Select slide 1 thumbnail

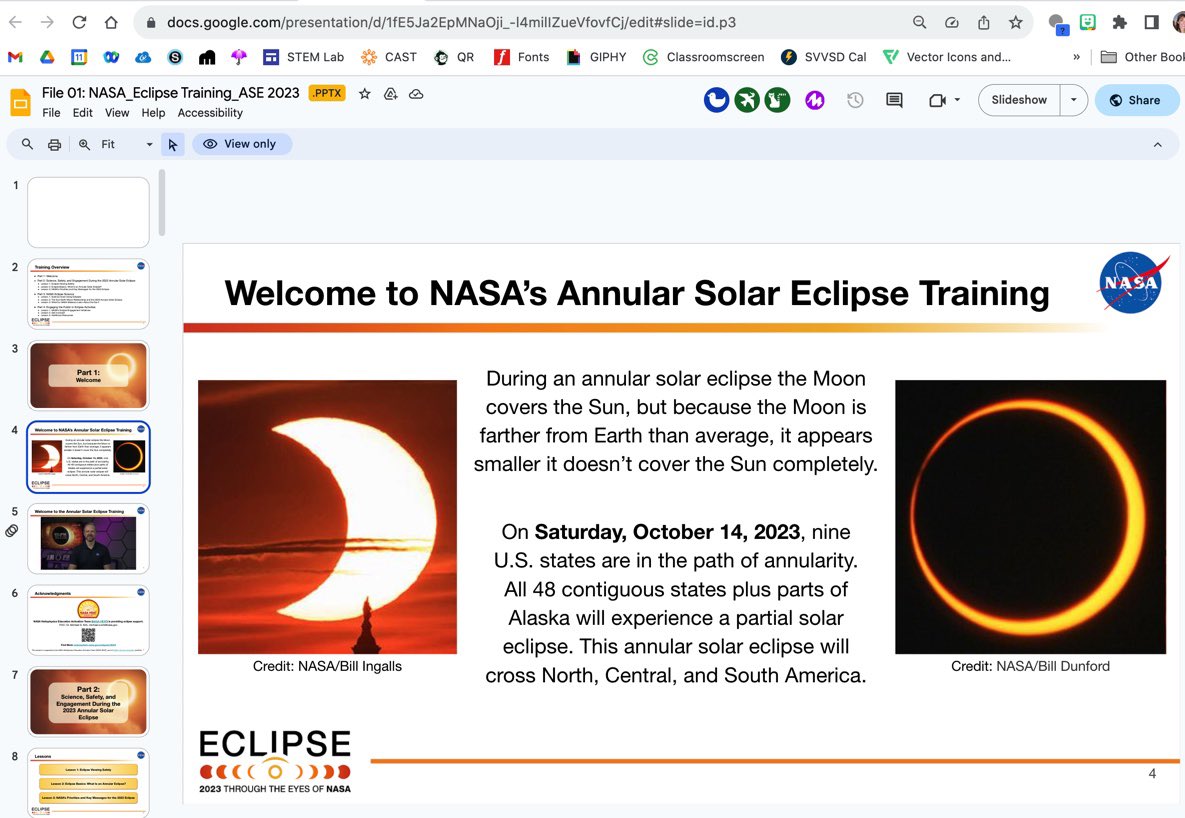(88, 212)
